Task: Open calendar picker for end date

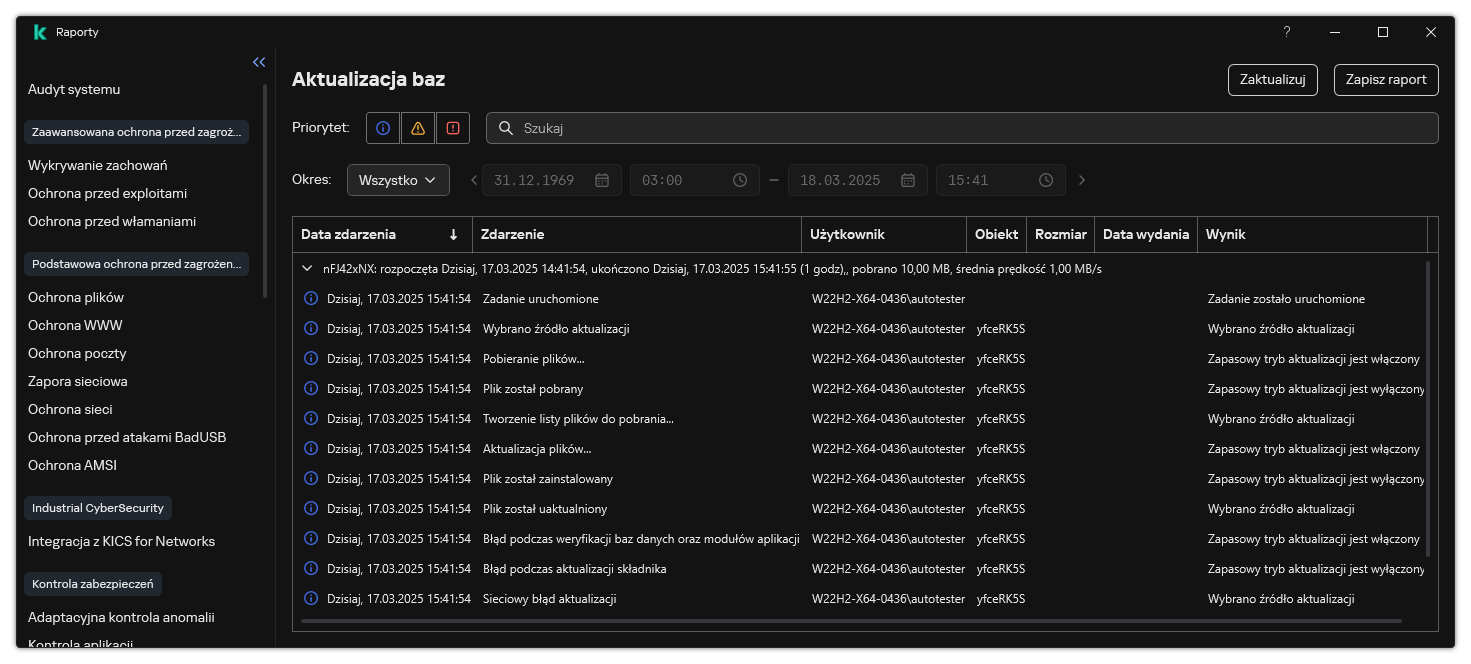Action: coord(908,180)
